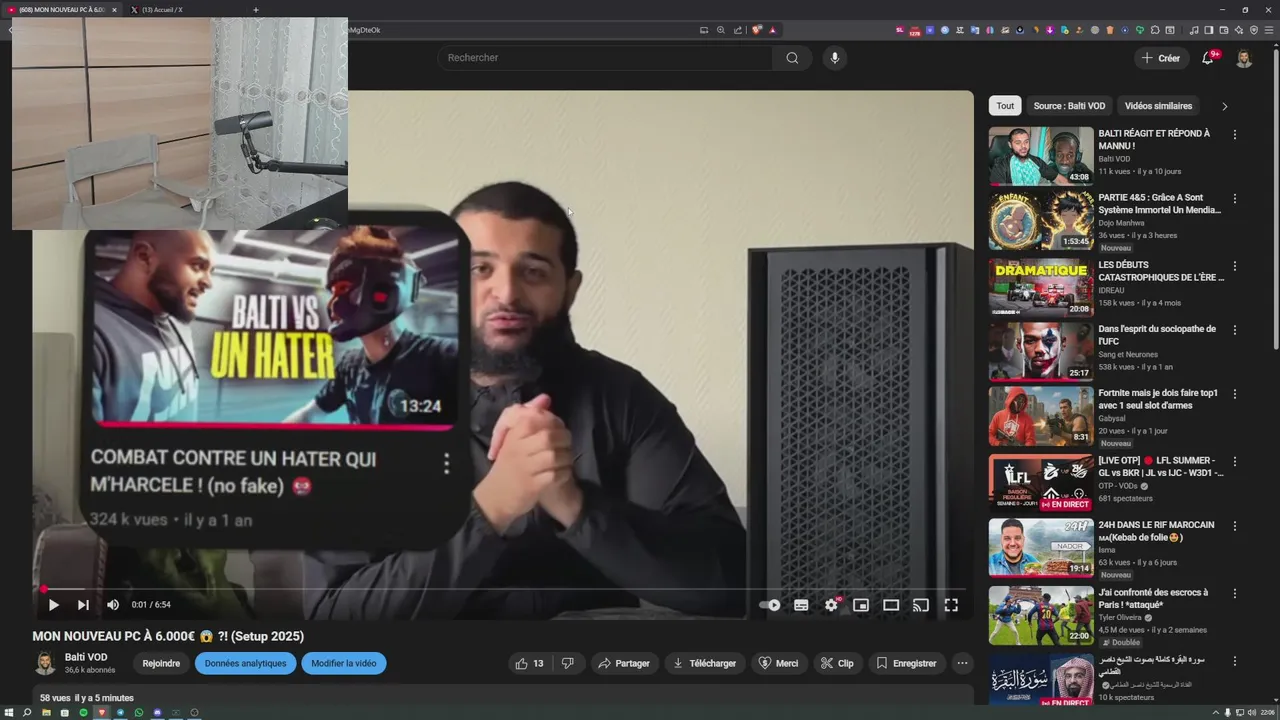Open browser extensions puzzle icon
The height and width of the screenshot is (720, 1280).
coord(1155,30)
